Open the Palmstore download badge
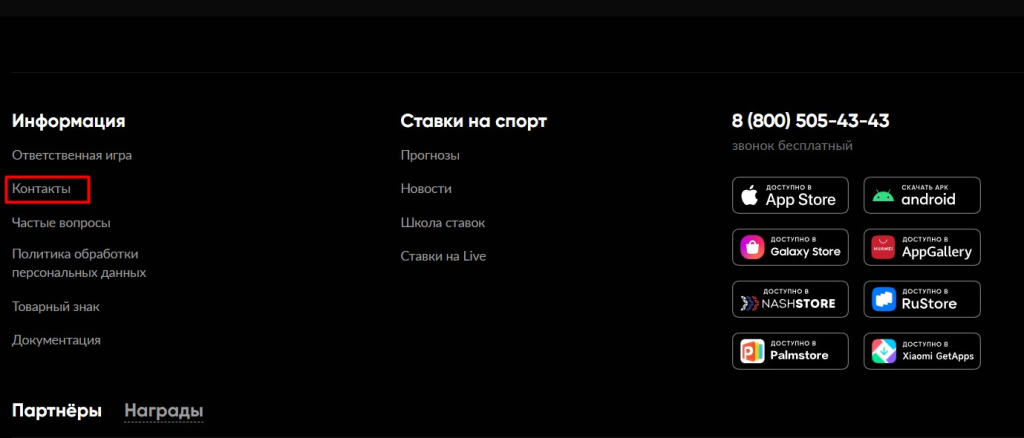The image size is (1024, 438). click(x=790, y=351)
